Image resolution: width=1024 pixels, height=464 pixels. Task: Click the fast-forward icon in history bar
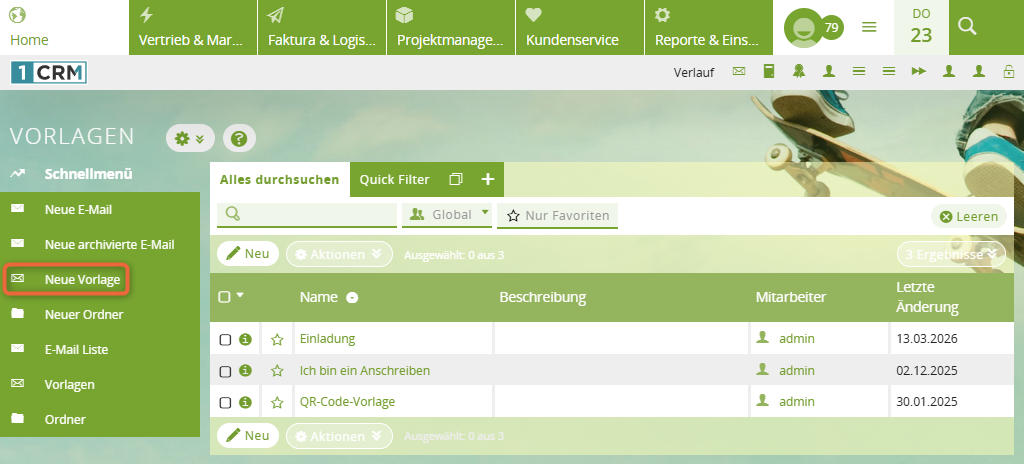click(x=918, y=71)
